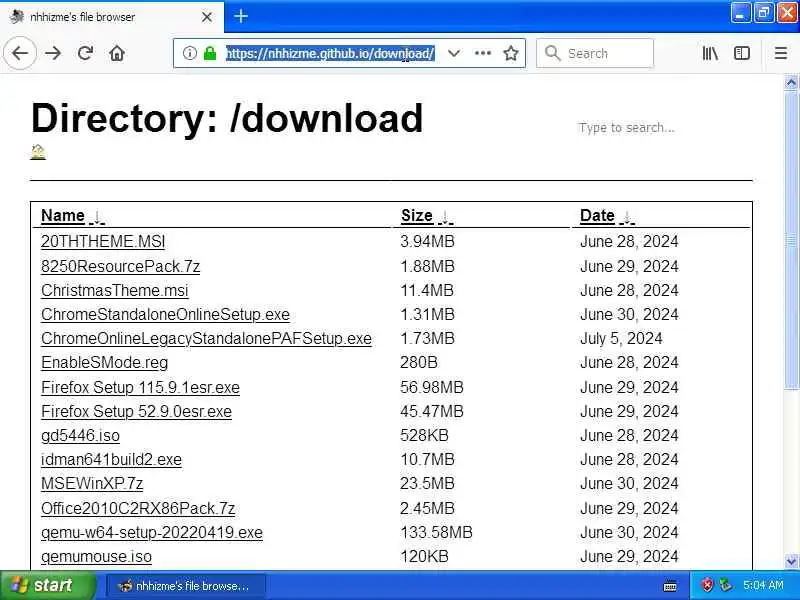The width and height of the screenshot is (800, 600).
Task: Click the green padlock security icon
Action: tap(210, 53)
